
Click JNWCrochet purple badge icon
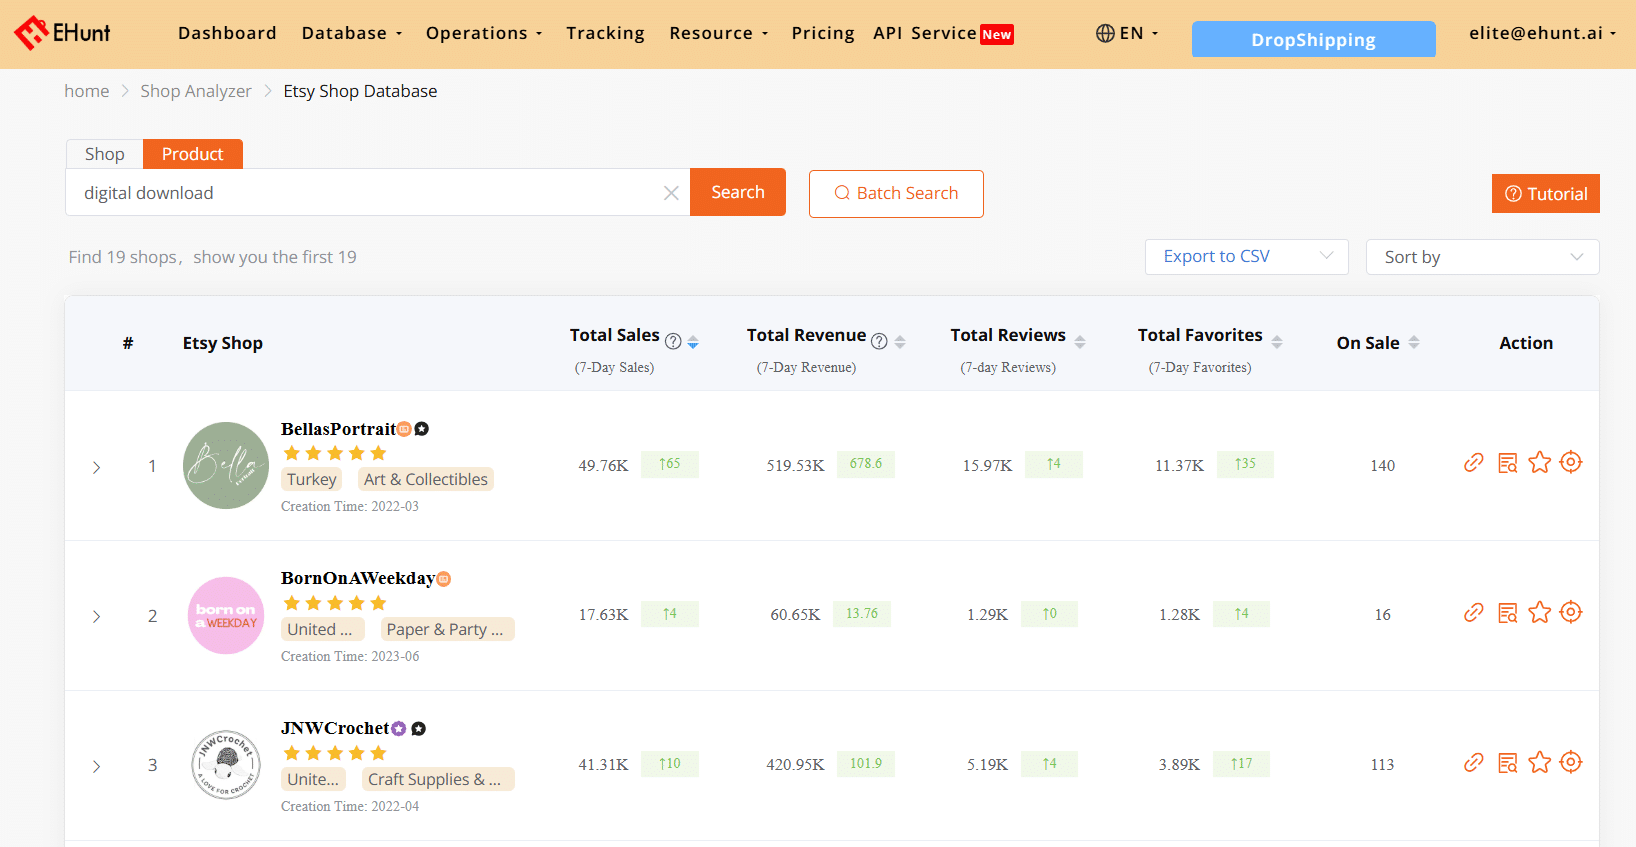[399, 729]
